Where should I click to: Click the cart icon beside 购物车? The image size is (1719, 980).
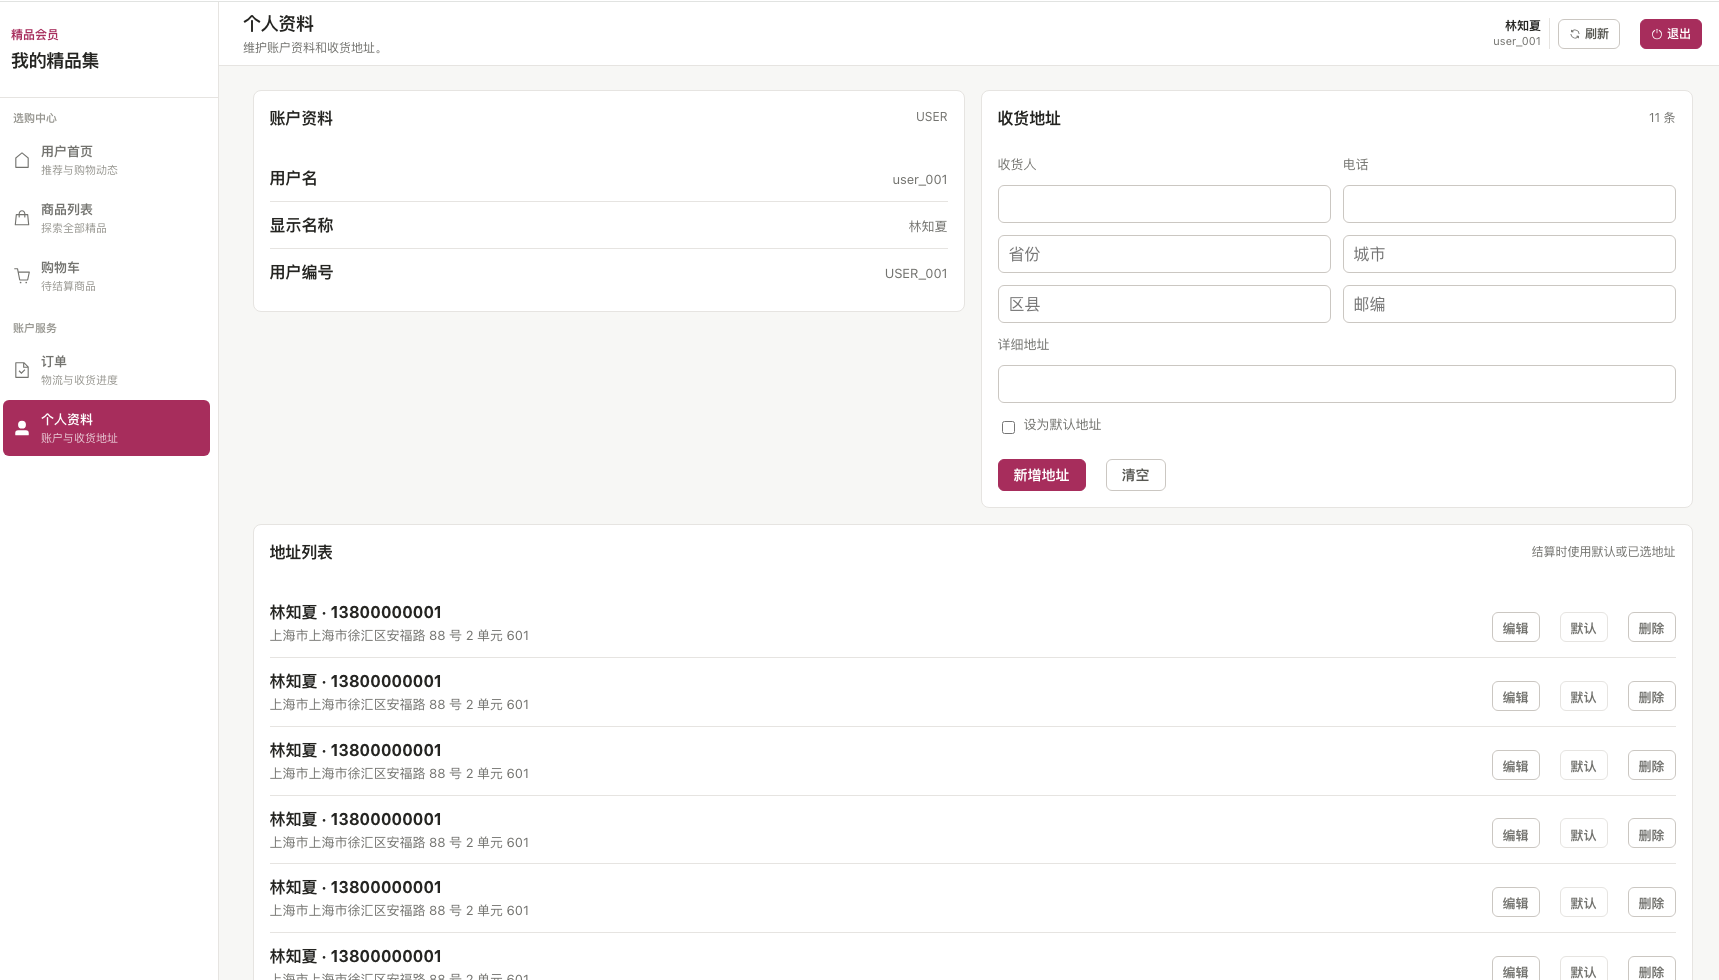pyautogui.click(x=22, y=276)
